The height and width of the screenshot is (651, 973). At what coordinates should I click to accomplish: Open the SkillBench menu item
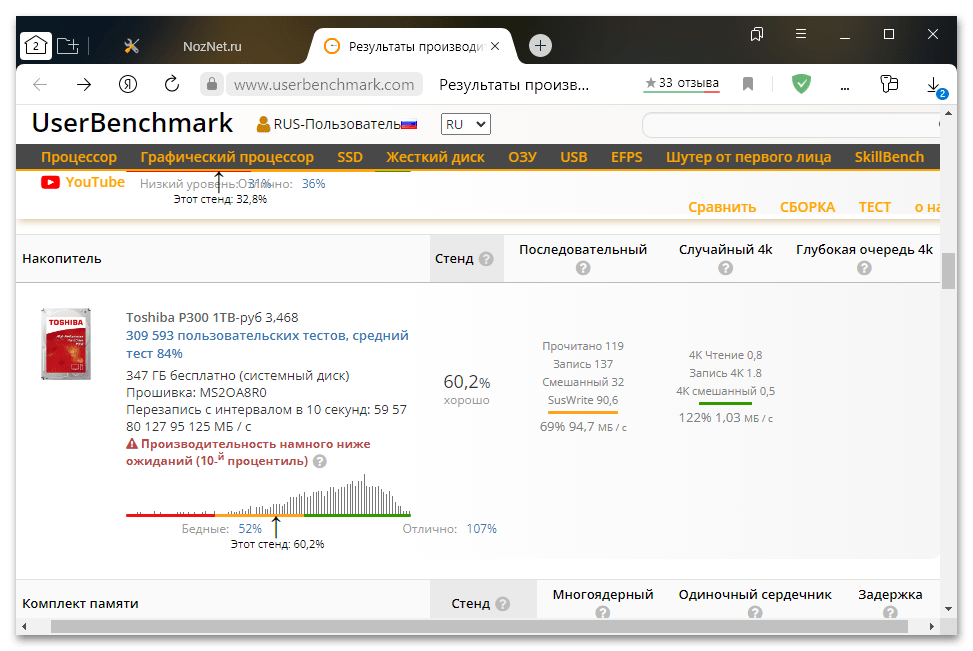889,157
